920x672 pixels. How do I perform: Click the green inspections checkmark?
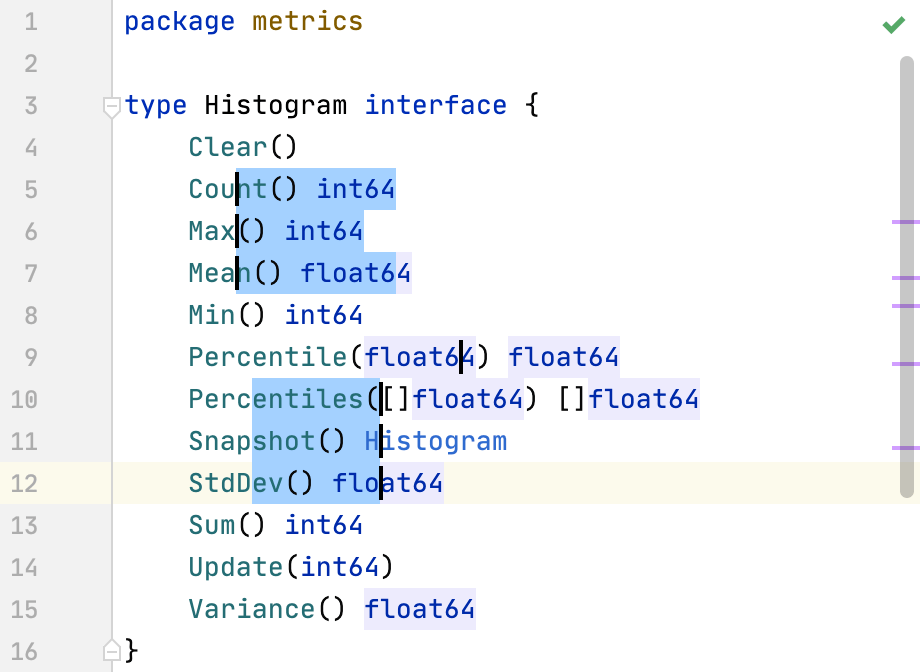(x=893, y=25)
